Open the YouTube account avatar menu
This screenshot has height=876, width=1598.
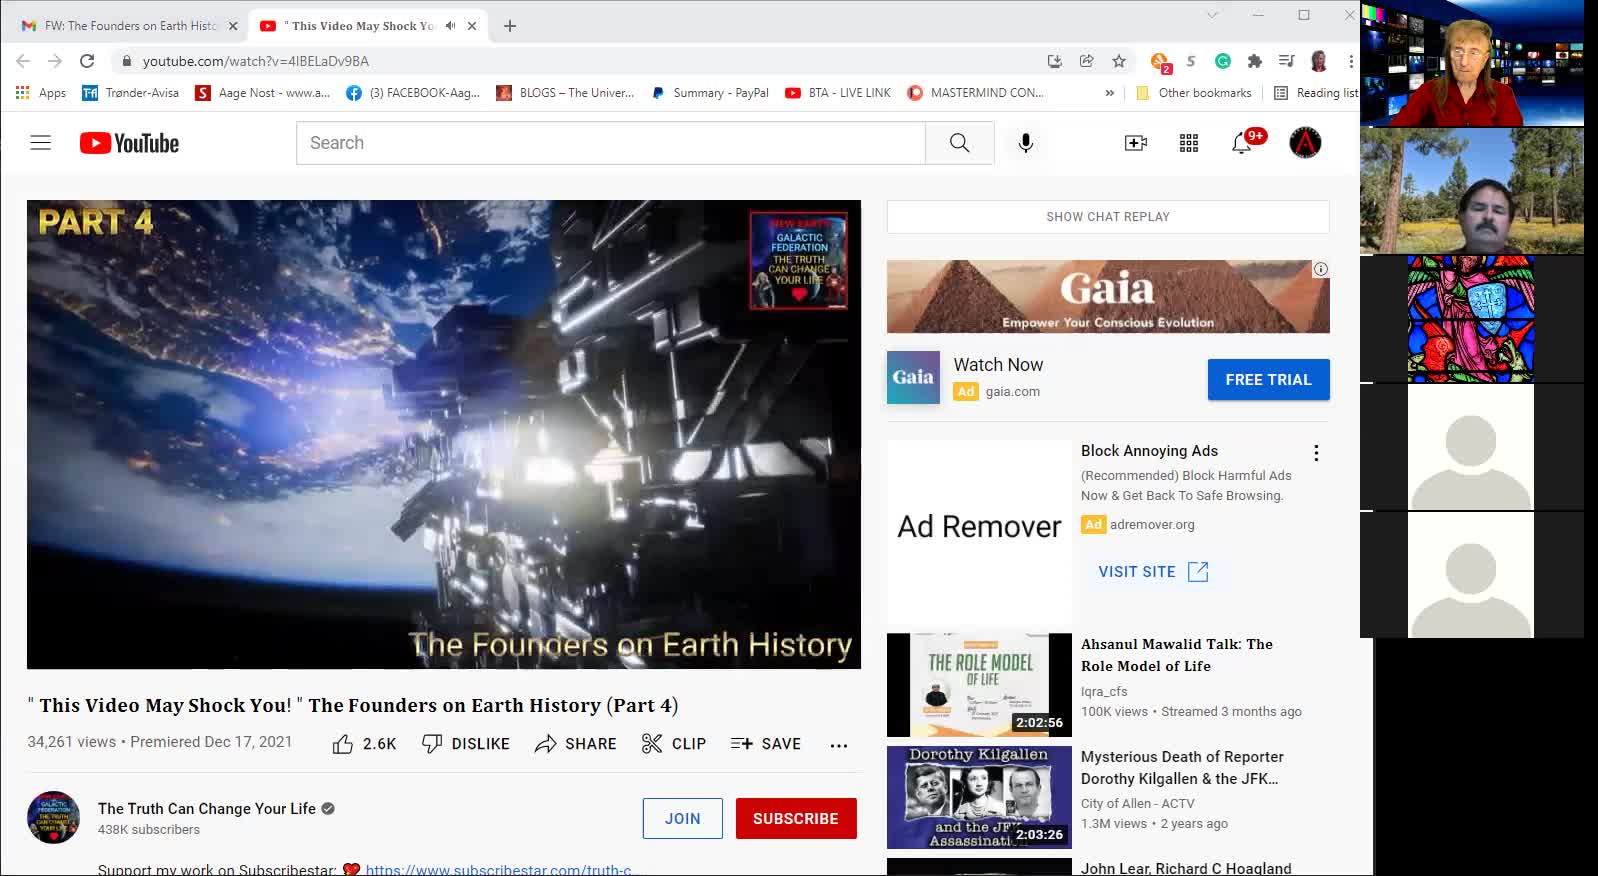point(1305,143)
